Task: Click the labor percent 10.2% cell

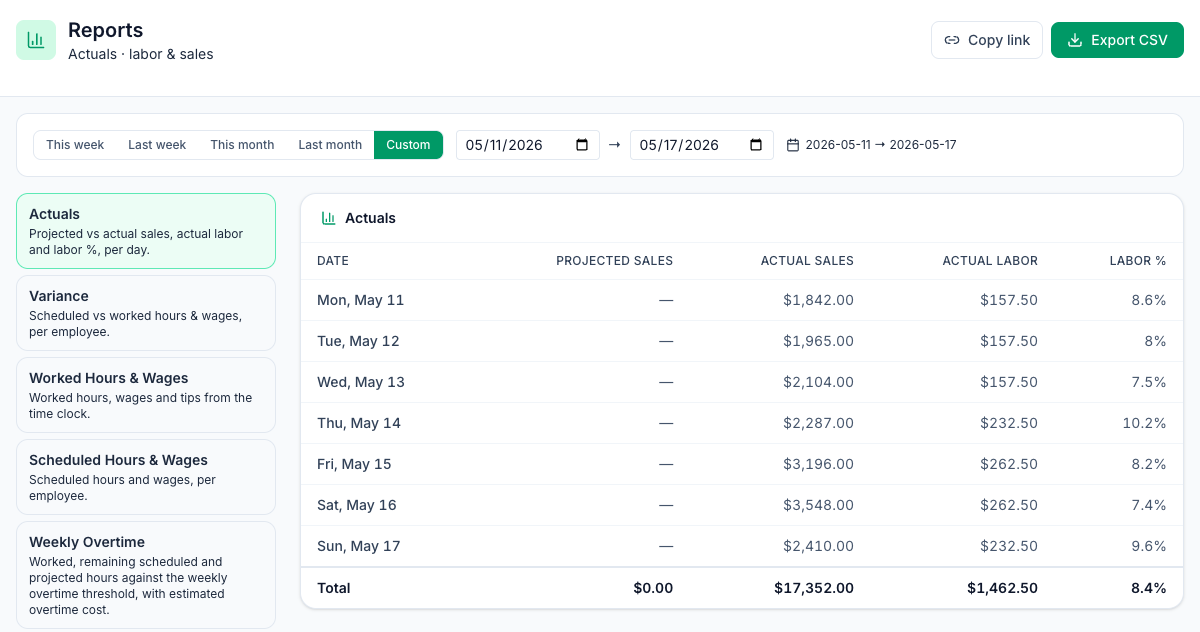Action: pyautogui.click(x=1144, y=423)
